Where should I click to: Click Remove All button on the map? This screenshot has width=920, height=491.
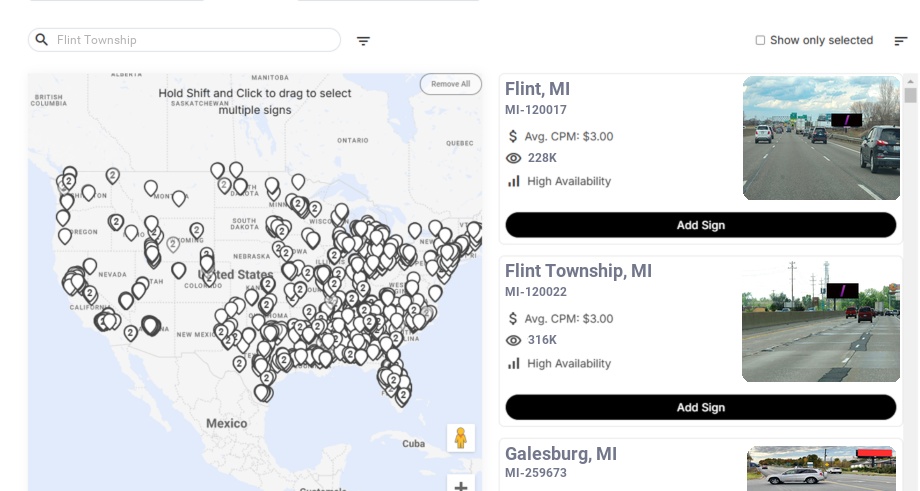450,84
